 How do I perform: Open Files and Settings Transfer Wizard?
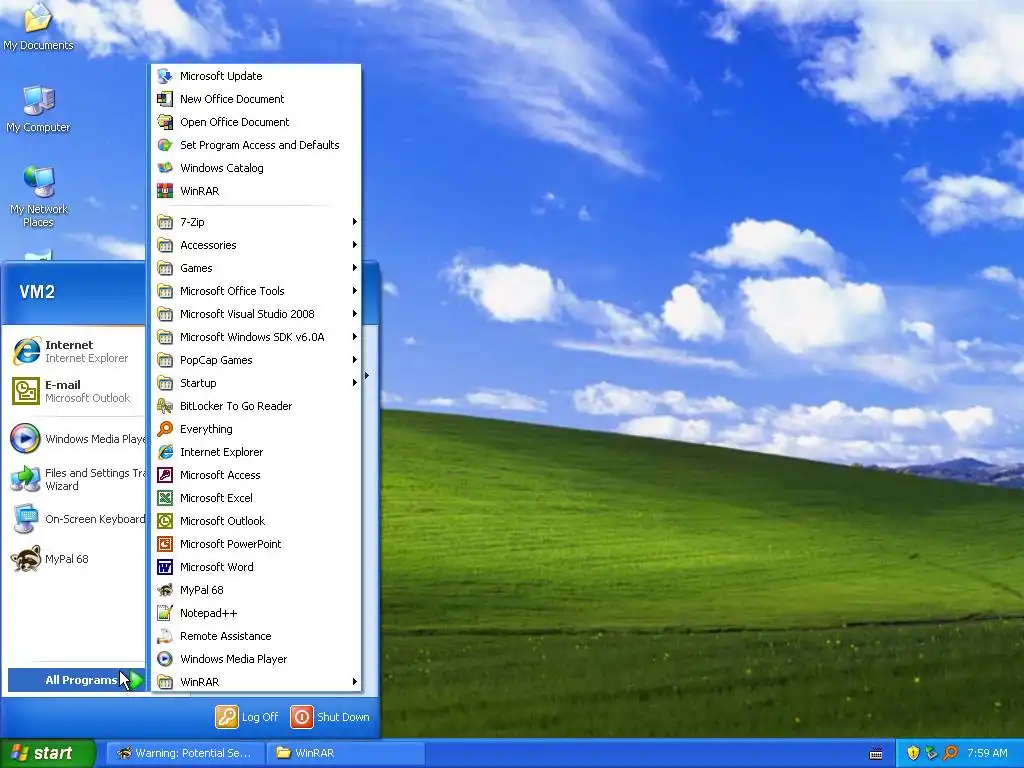click(76, 479)
